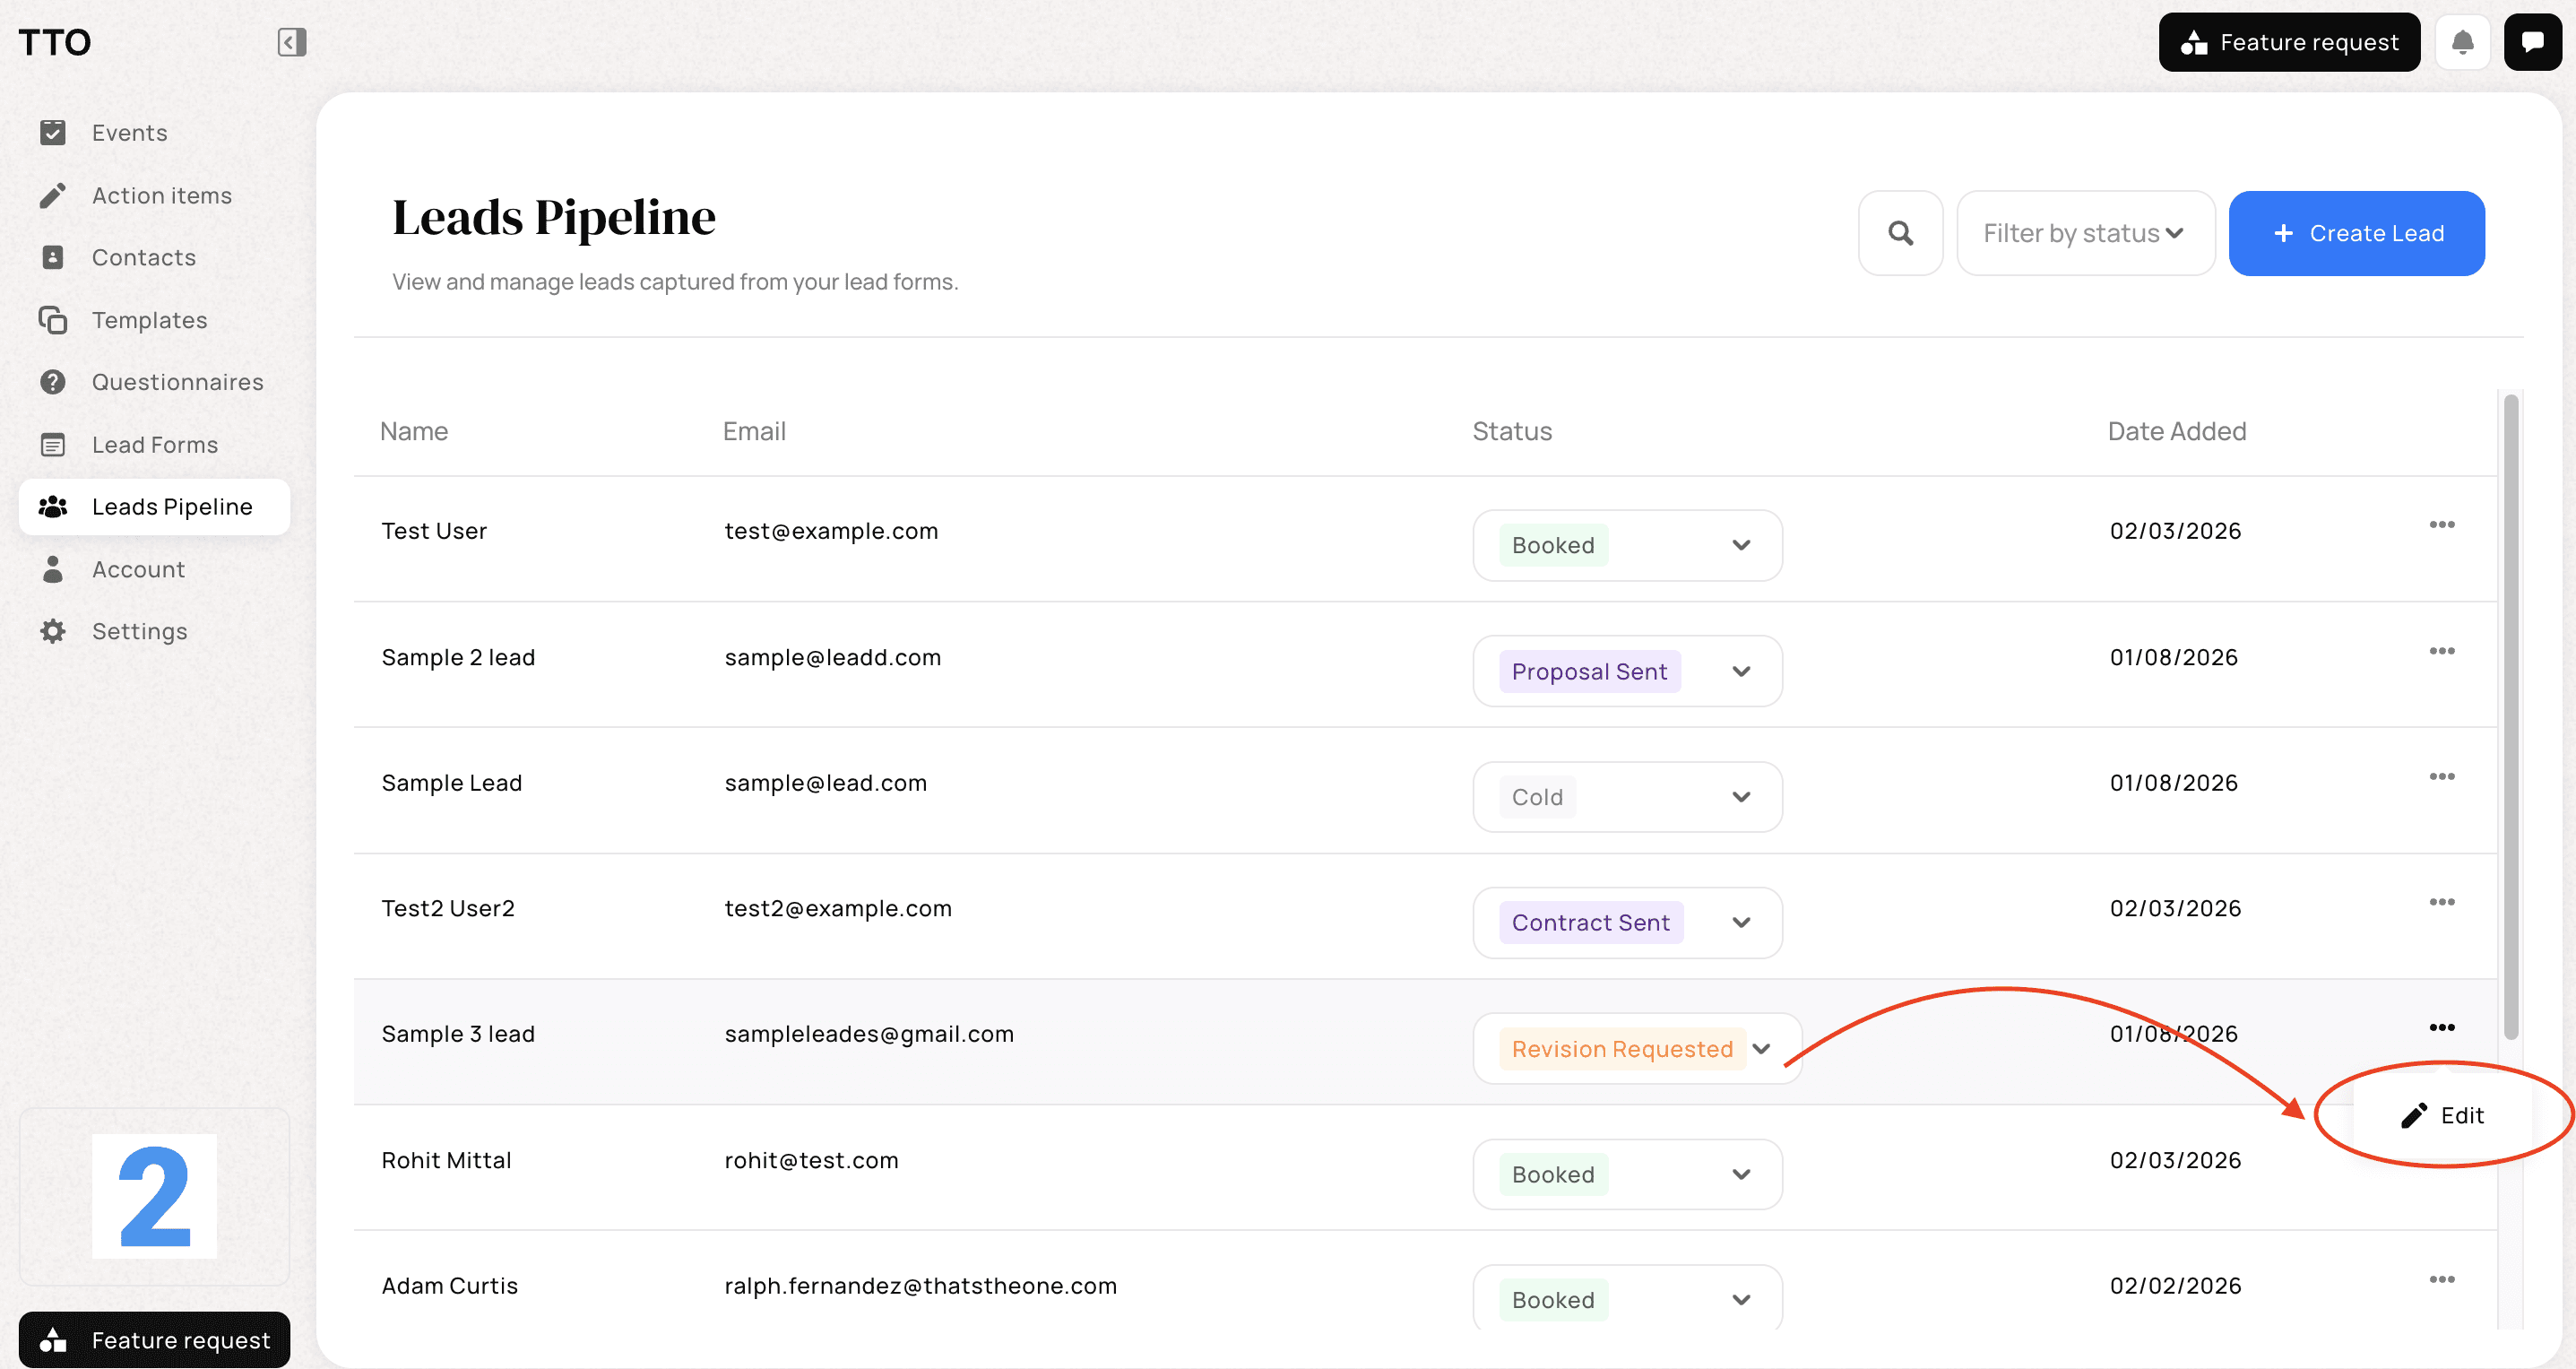The height and width of the screenshot is (1369, 2576).
Task: Click the Create Lead button
Action: [2356, 233]
